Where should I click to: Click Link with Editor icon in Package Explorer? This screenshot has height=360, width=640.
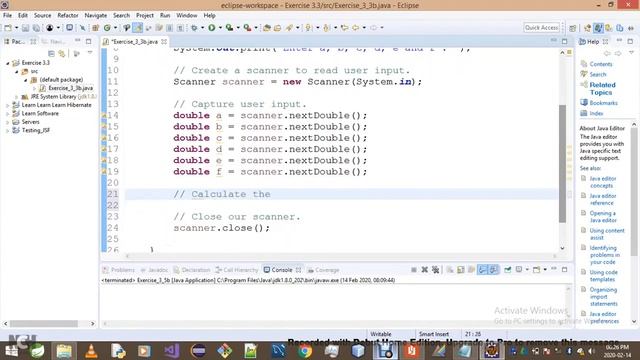tap(62, 53)
